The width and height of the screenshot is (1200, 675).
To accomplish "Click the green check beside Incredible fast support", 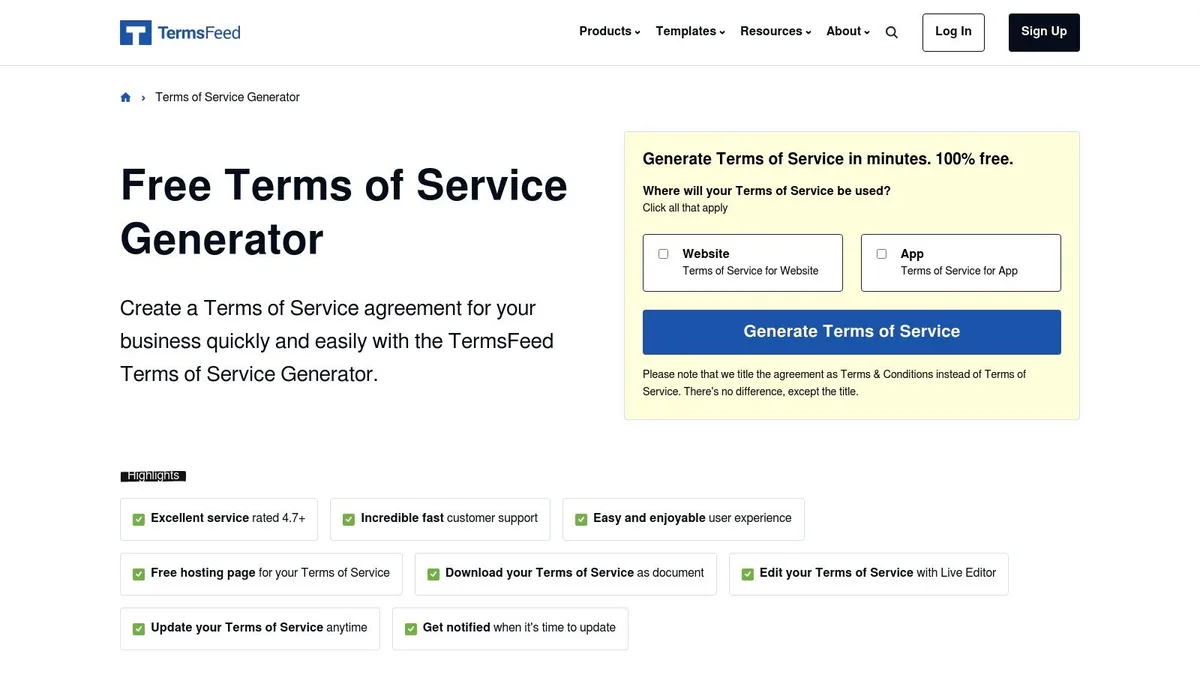I will 349,519.
